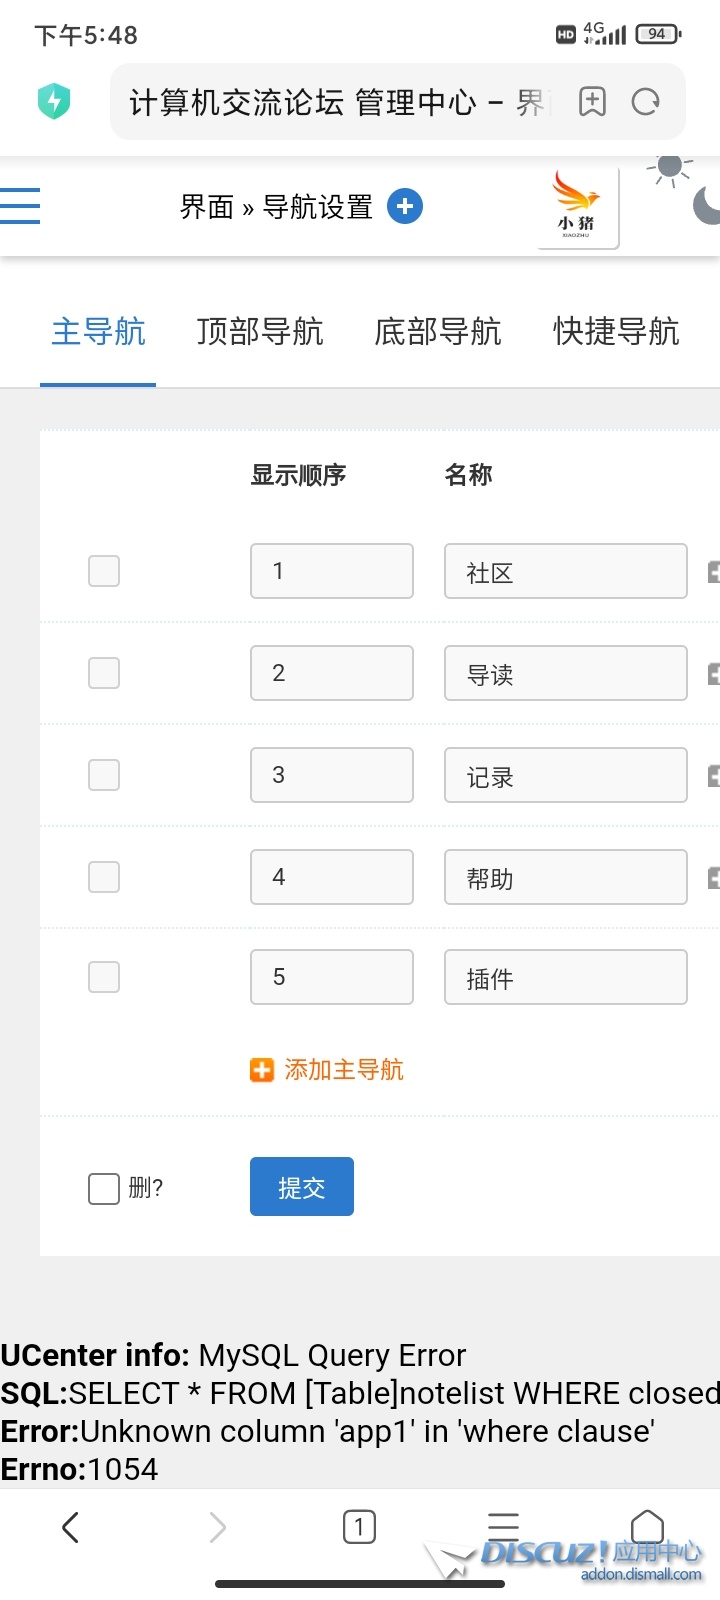Tap the blue plus icon beside 导航设置
This screenshot has width=720, height=1600.
(405, 206)
